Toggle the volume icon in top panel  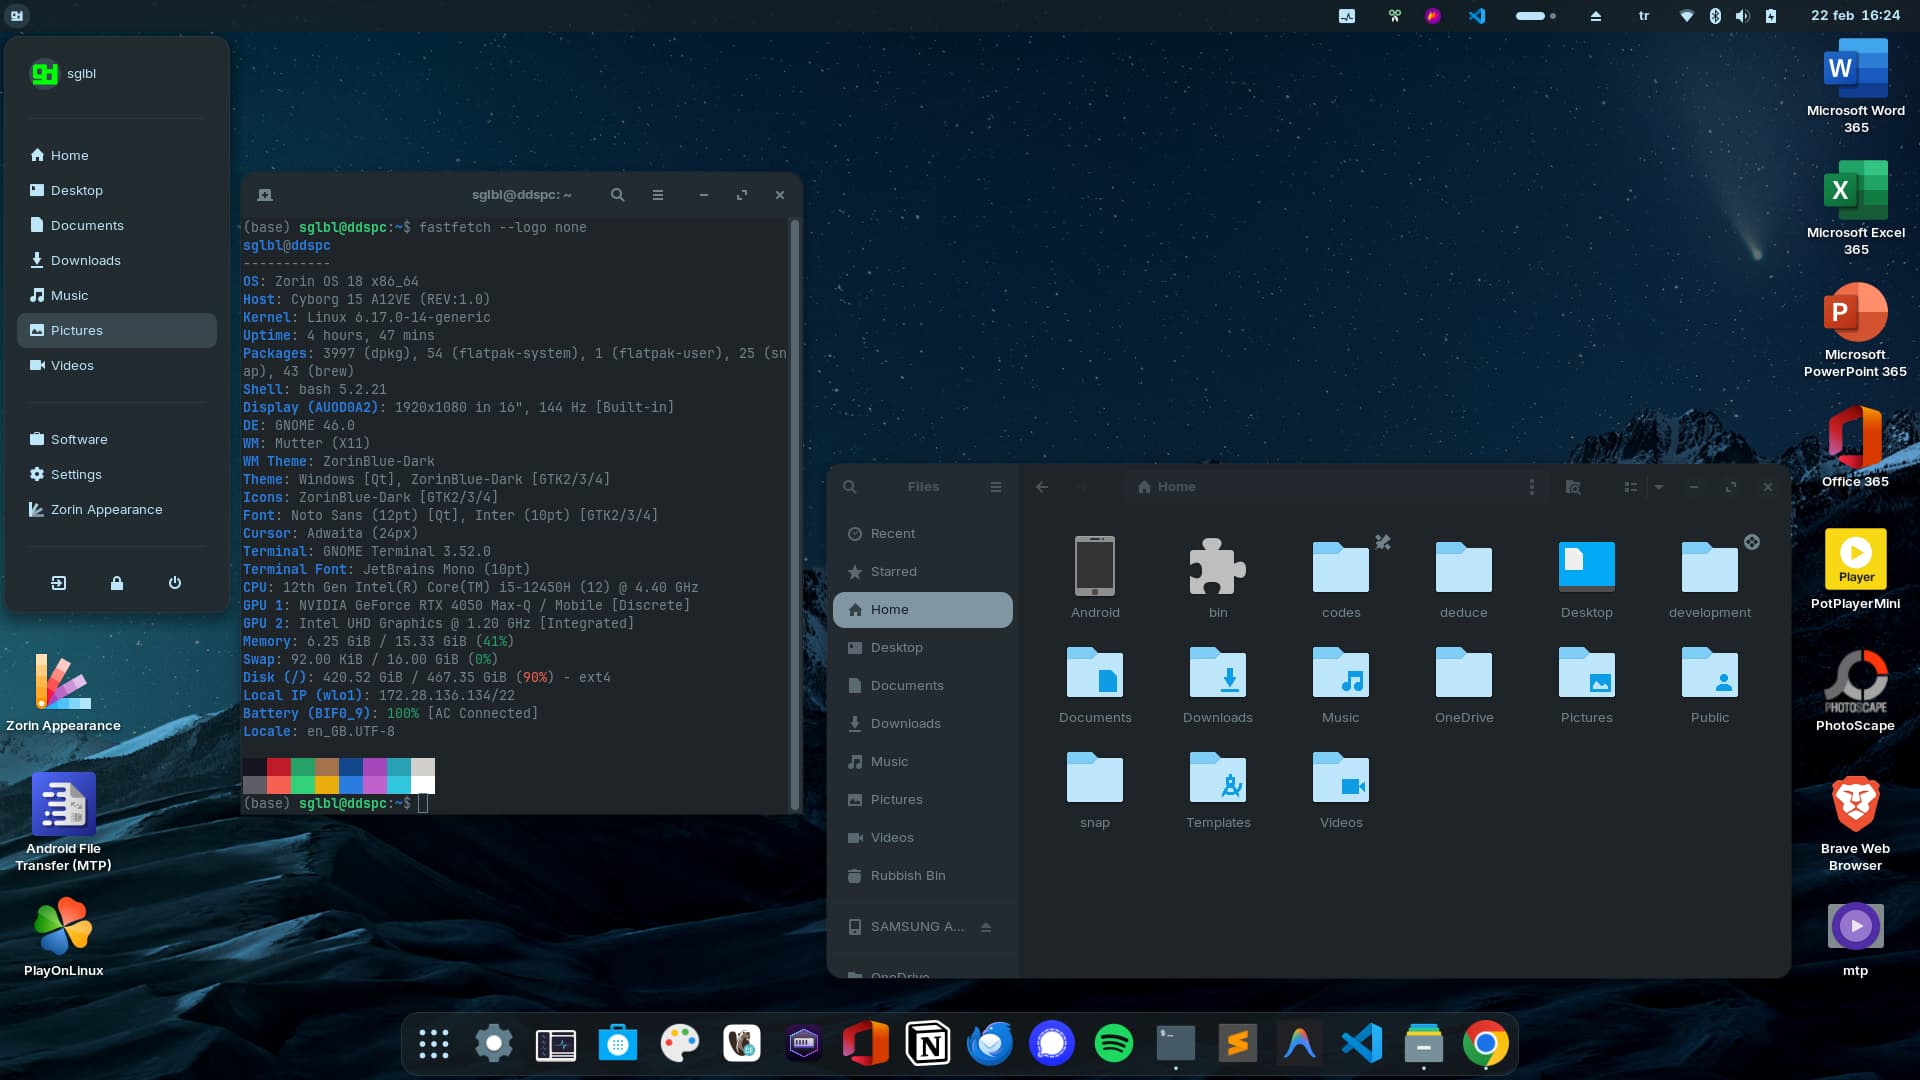[x=1743, y=16]
